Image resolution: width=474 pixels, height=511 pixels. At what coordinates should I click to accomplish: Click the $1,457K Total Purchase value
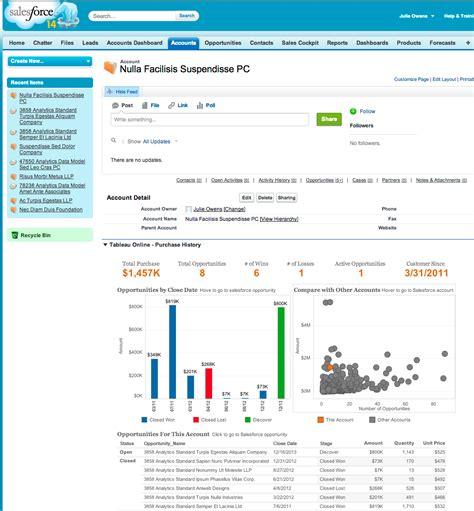[141, 273]
